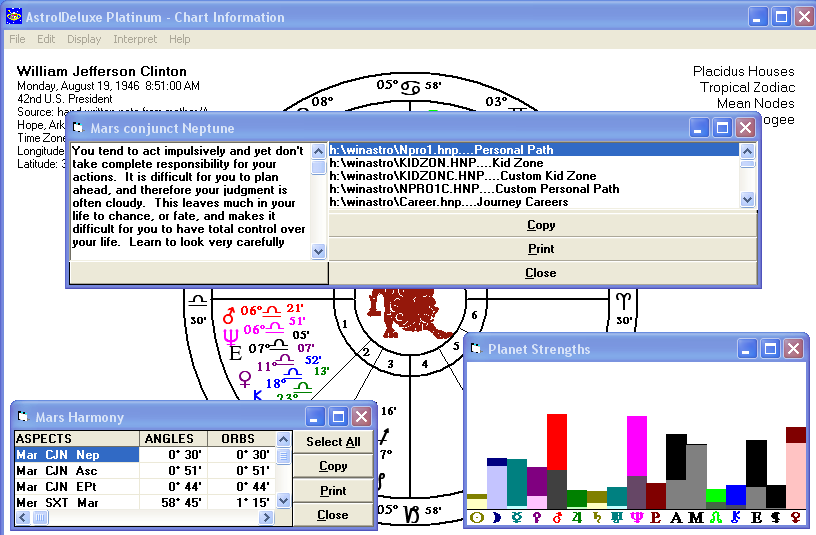This screenshot has height=535, width=816.
Task: Click the dark red Pluto glyph in Planet Strengths
Action: click(656, 517)
